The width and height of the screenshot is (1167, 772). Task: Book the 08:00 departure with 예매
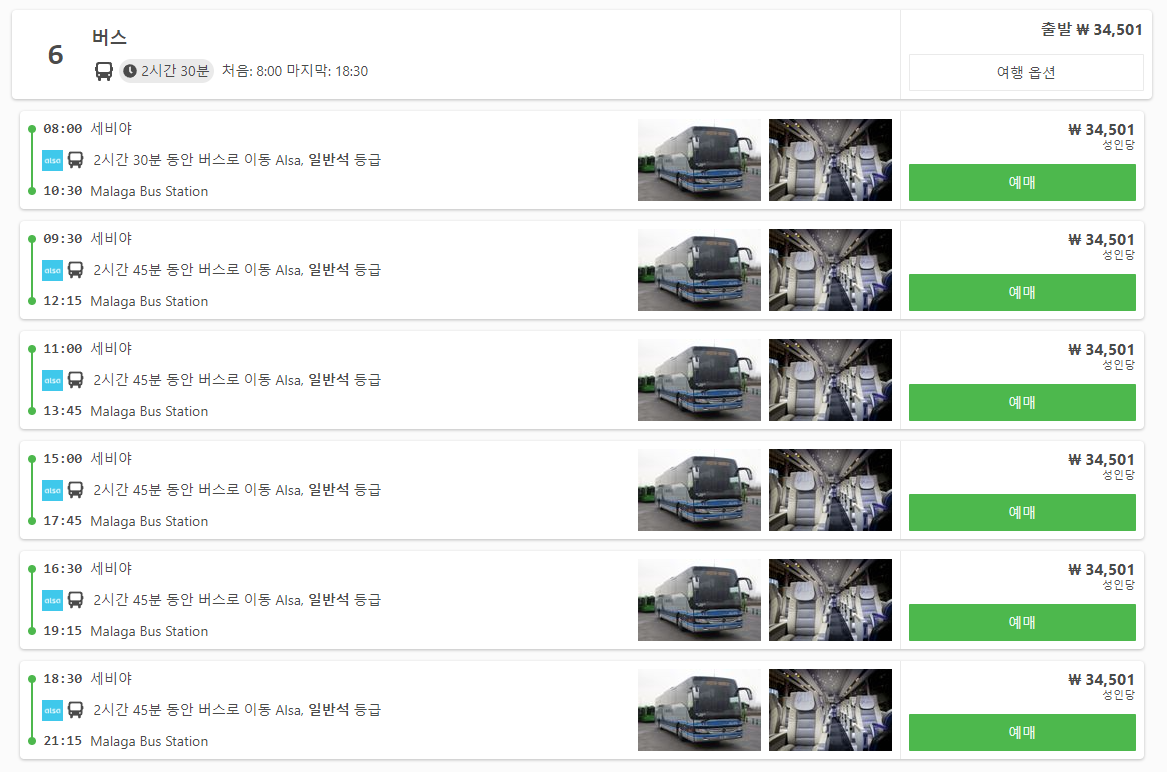[x=1022, y=182]
